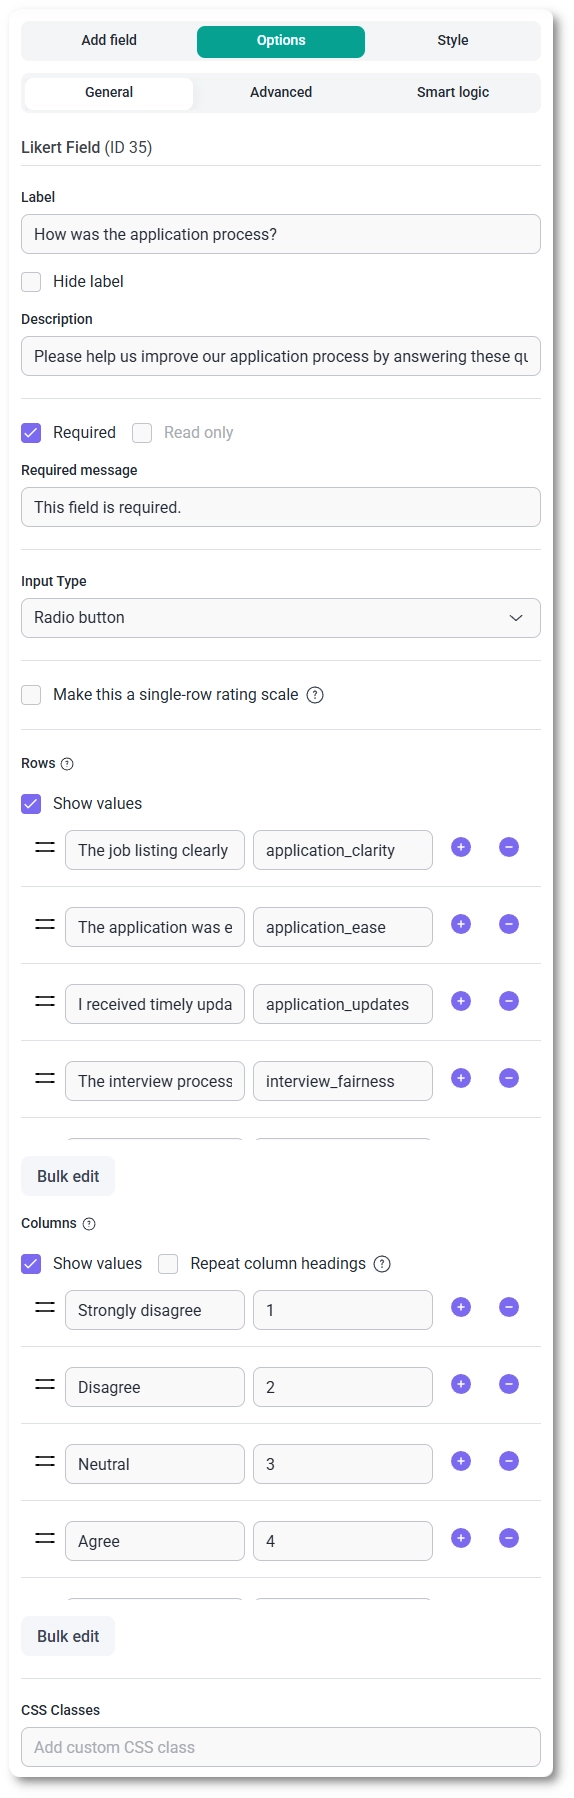Image resolution: width=574 pixels, height=1798 pixels.
Task: Grab drag handle for Disagree column
Action: (x=45, y=1384)
